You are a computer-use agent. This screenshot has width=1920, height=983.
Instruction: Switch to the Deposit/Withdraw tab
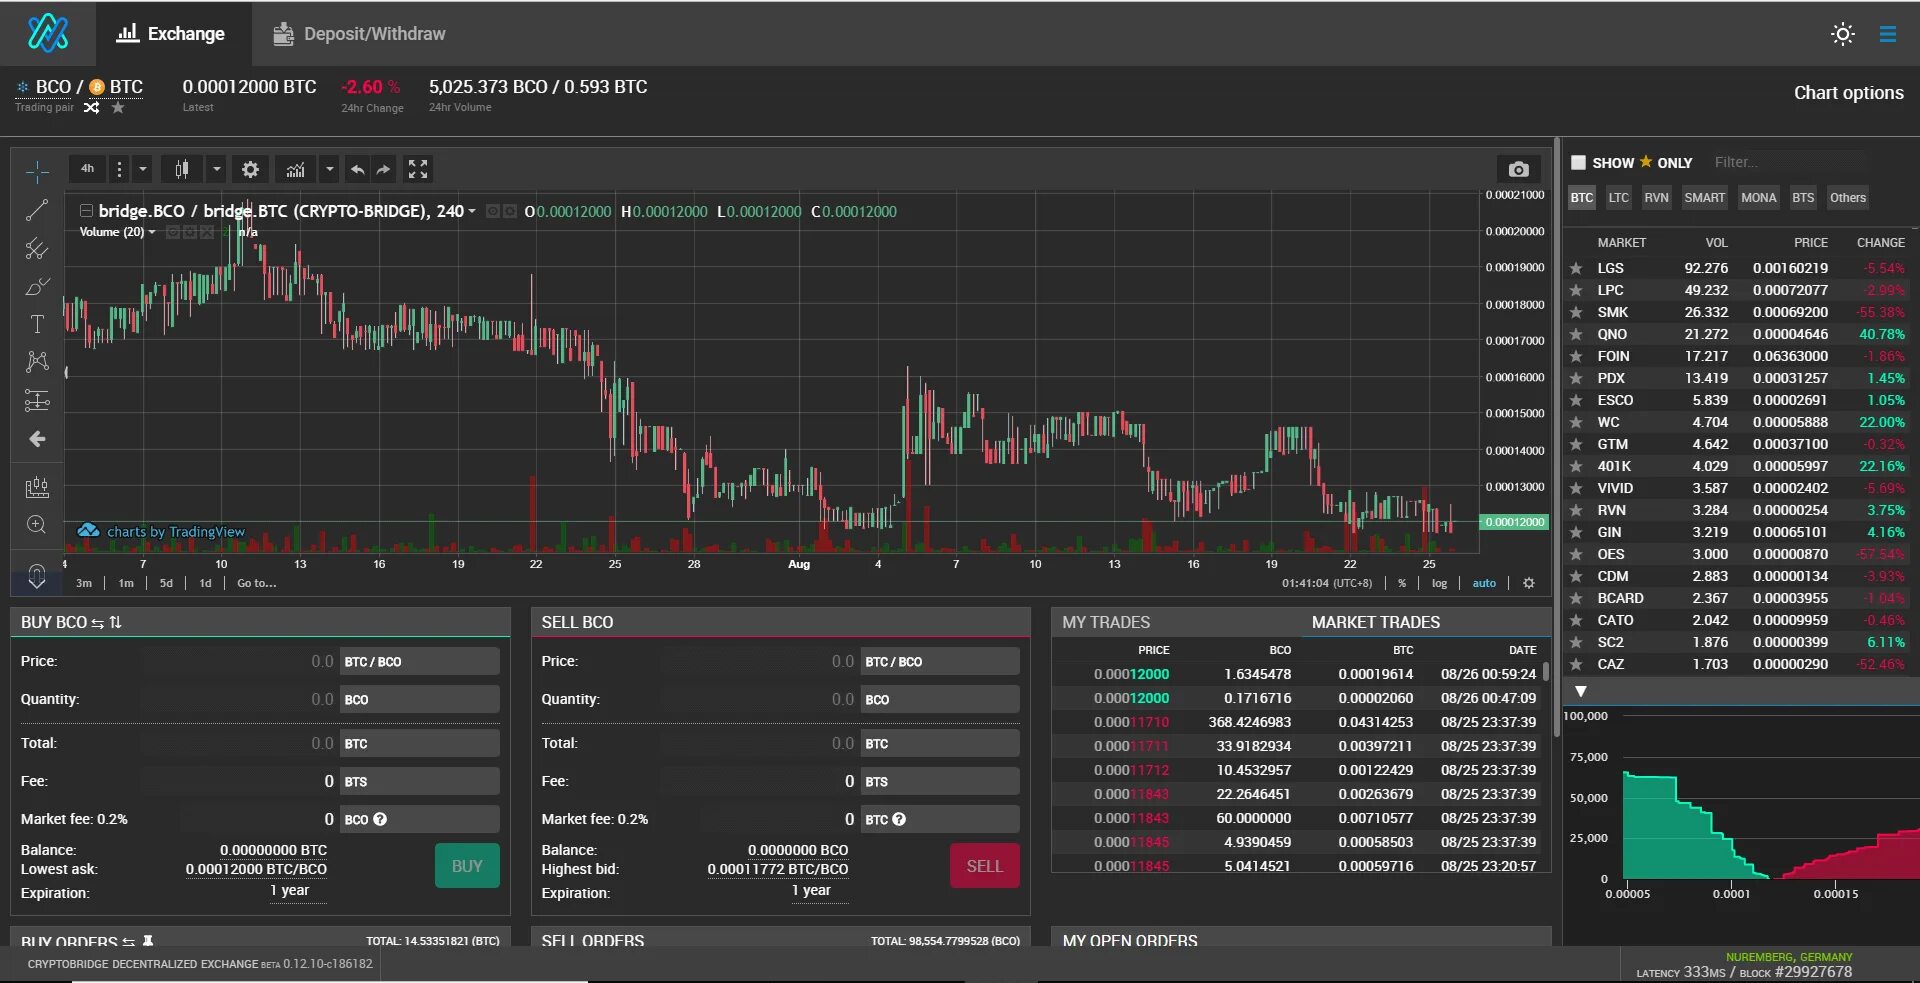click(360, 34)
